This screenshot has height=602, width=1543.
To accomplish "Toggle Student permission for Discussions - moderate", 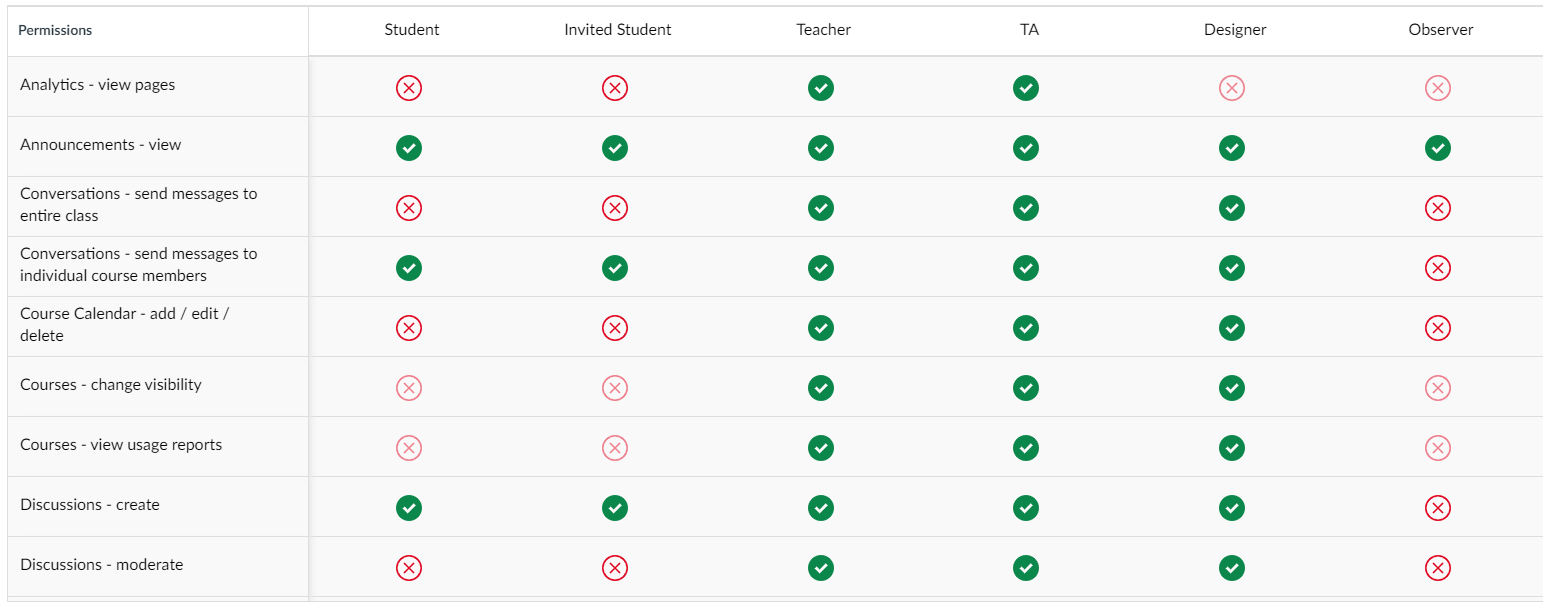I will [x=408, y=568].
